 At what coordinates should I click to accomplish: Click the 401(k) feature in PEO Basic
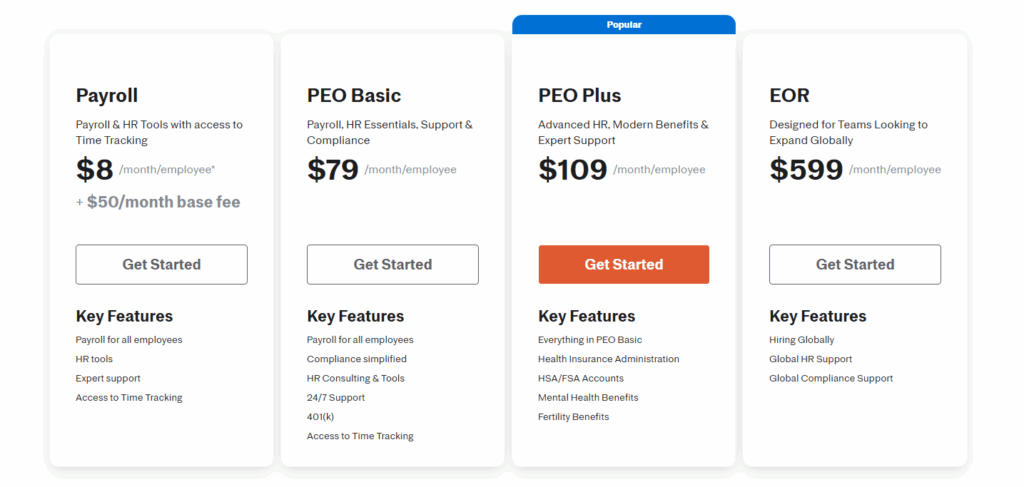(321, 416)
